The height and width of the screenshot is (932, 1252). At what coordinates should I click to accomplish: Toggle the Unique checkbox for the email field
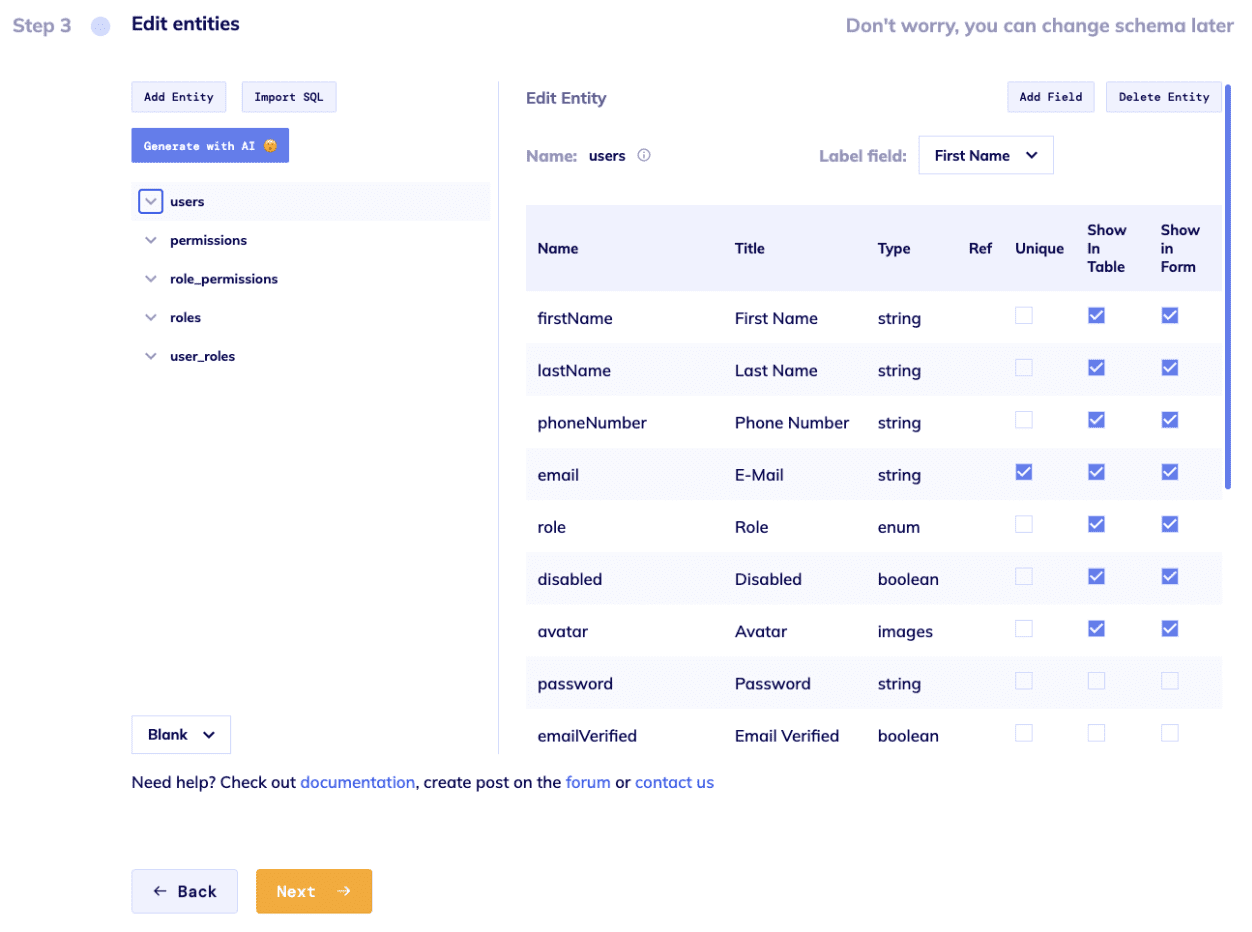(x=1023, y=471)
